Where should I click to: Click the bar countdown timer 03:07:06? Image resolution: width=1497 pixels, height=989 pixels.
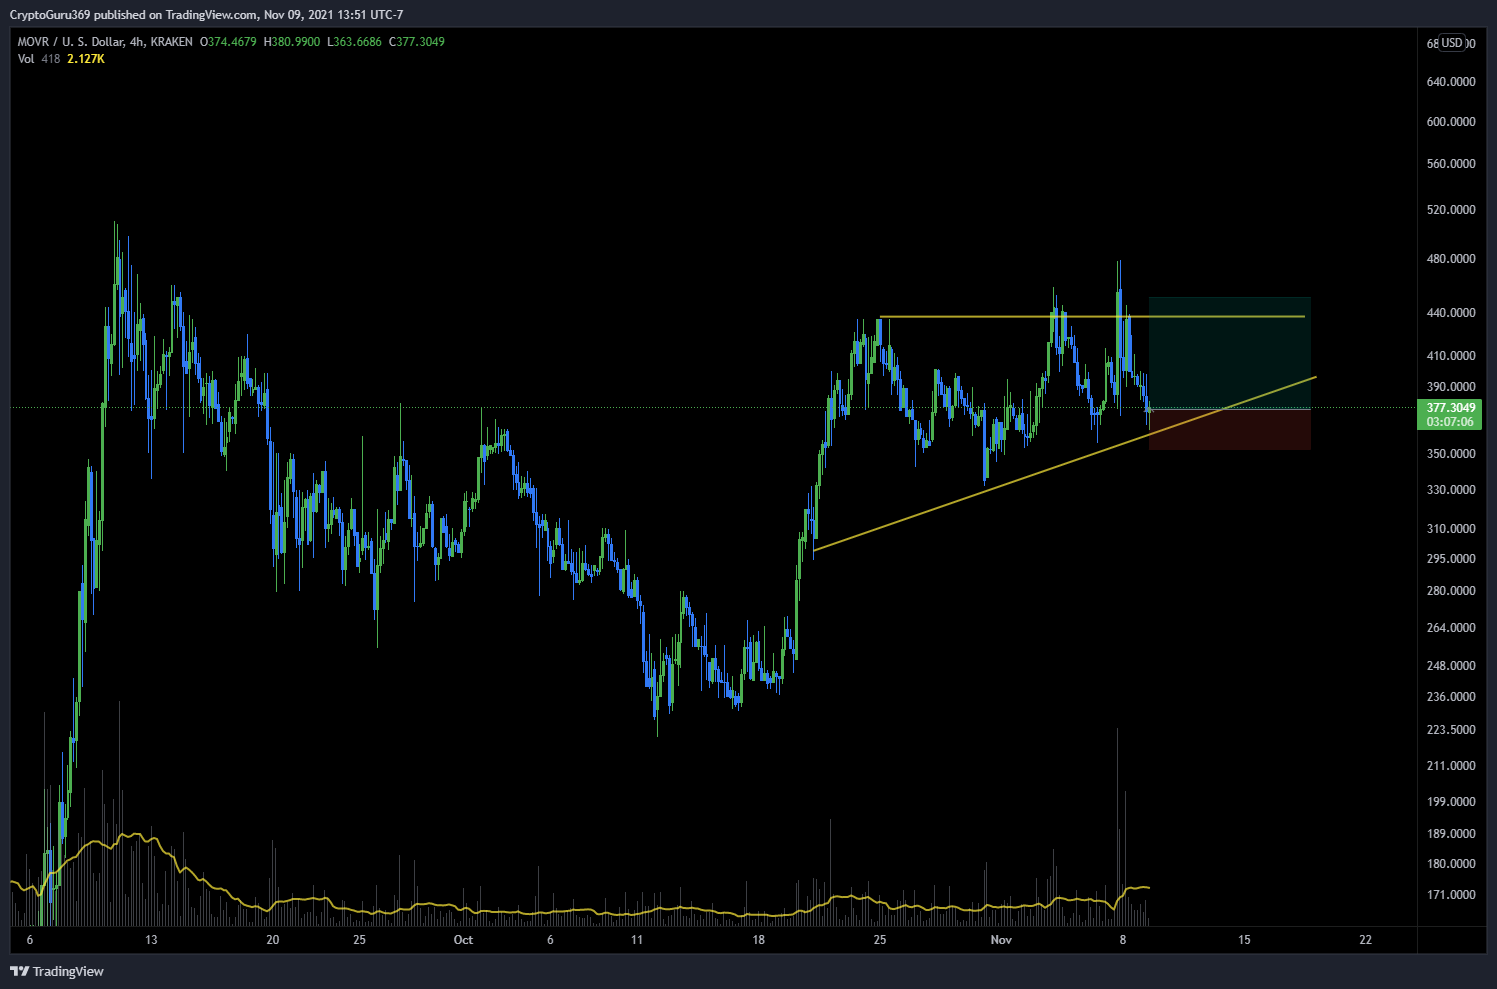pos(1450,422)
